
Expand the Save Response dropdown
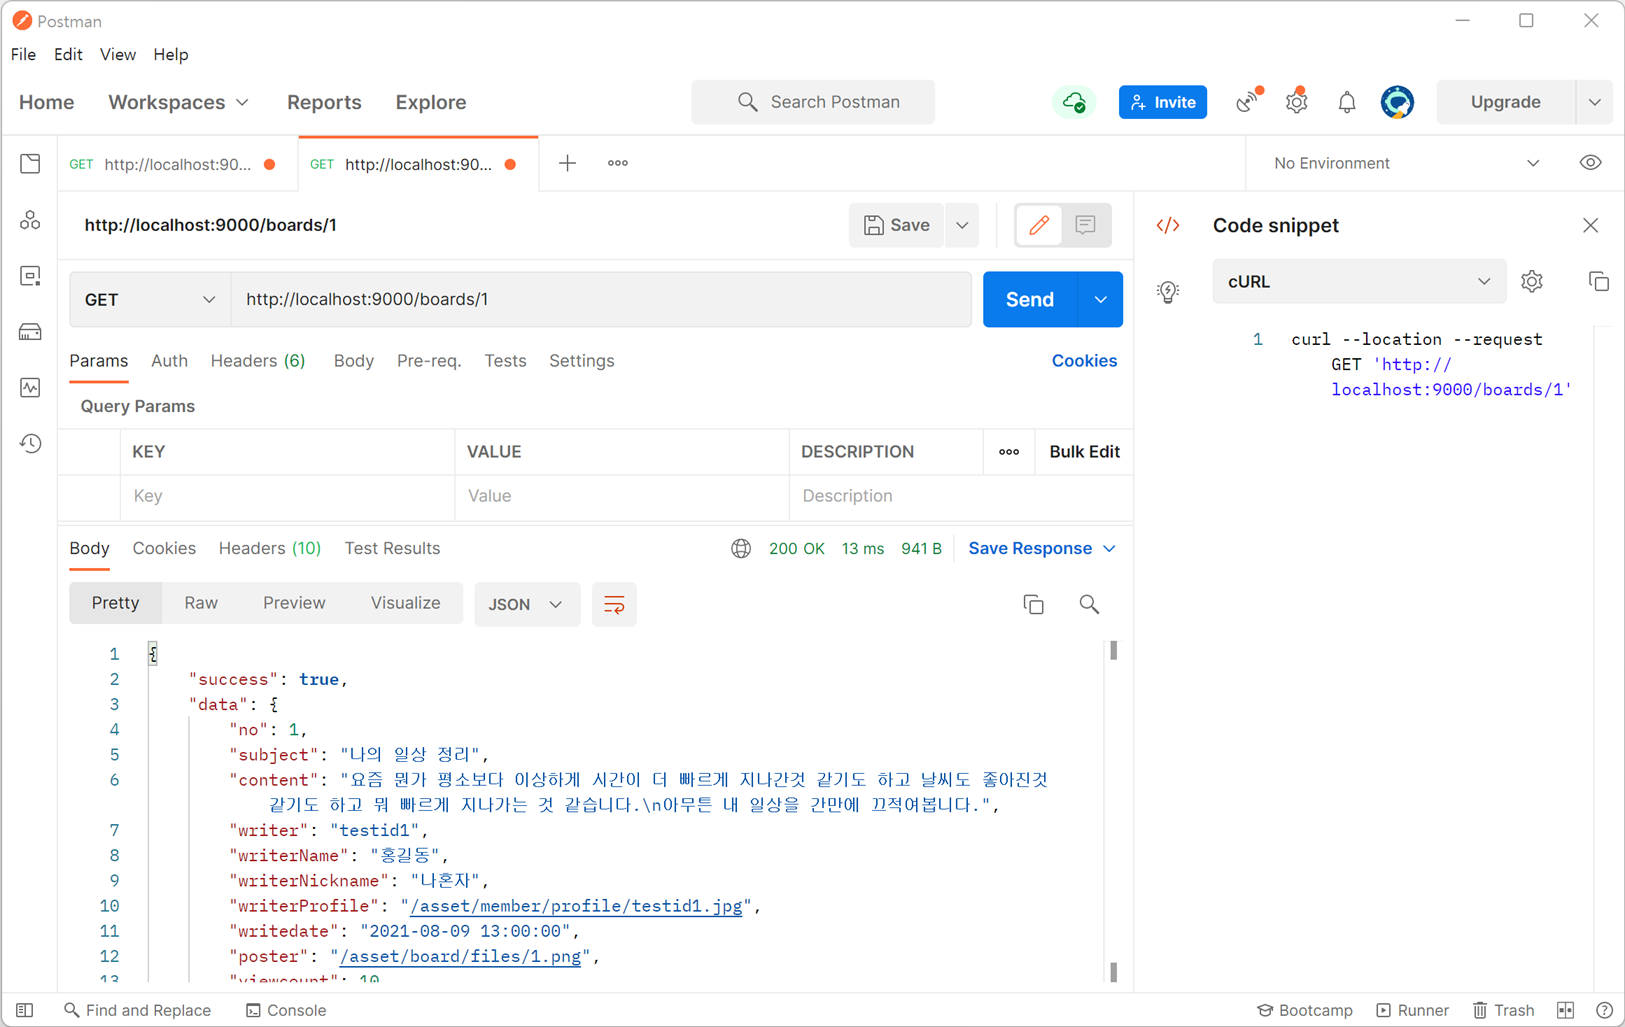(x=1042, y=548)
